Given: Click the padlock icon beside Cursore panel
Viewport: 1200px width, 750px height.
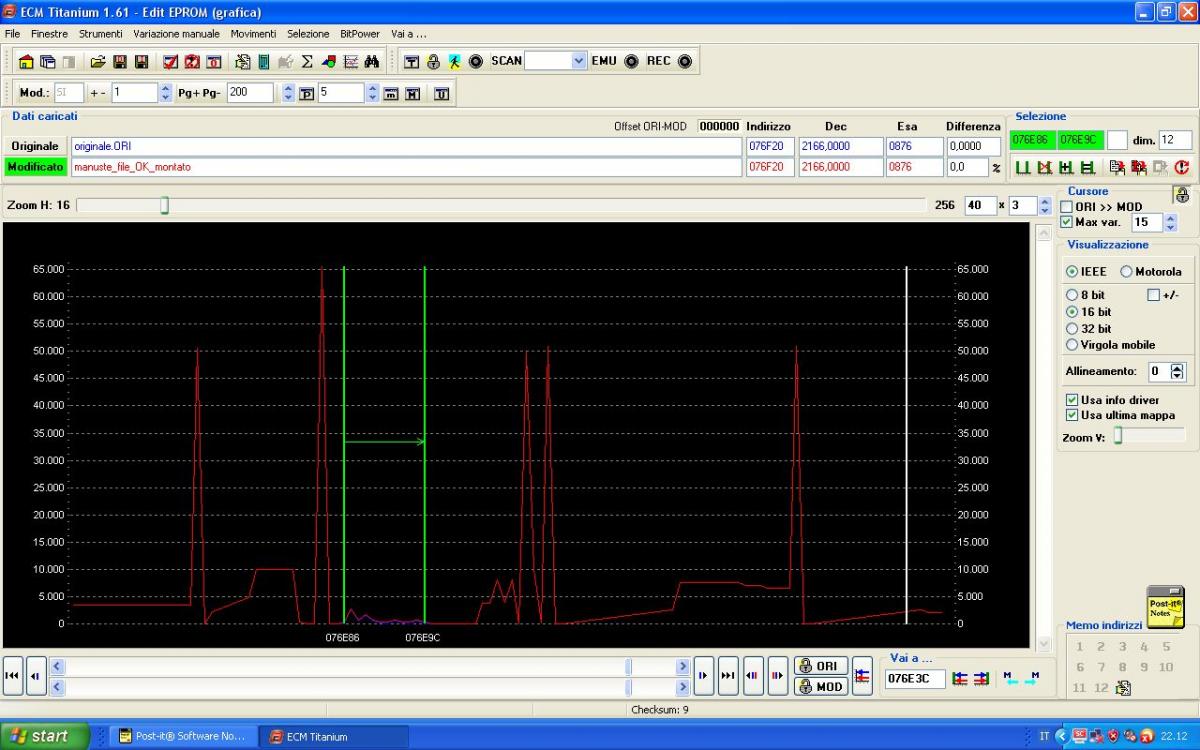Looking at the screenshot, I should point(1182,195).
